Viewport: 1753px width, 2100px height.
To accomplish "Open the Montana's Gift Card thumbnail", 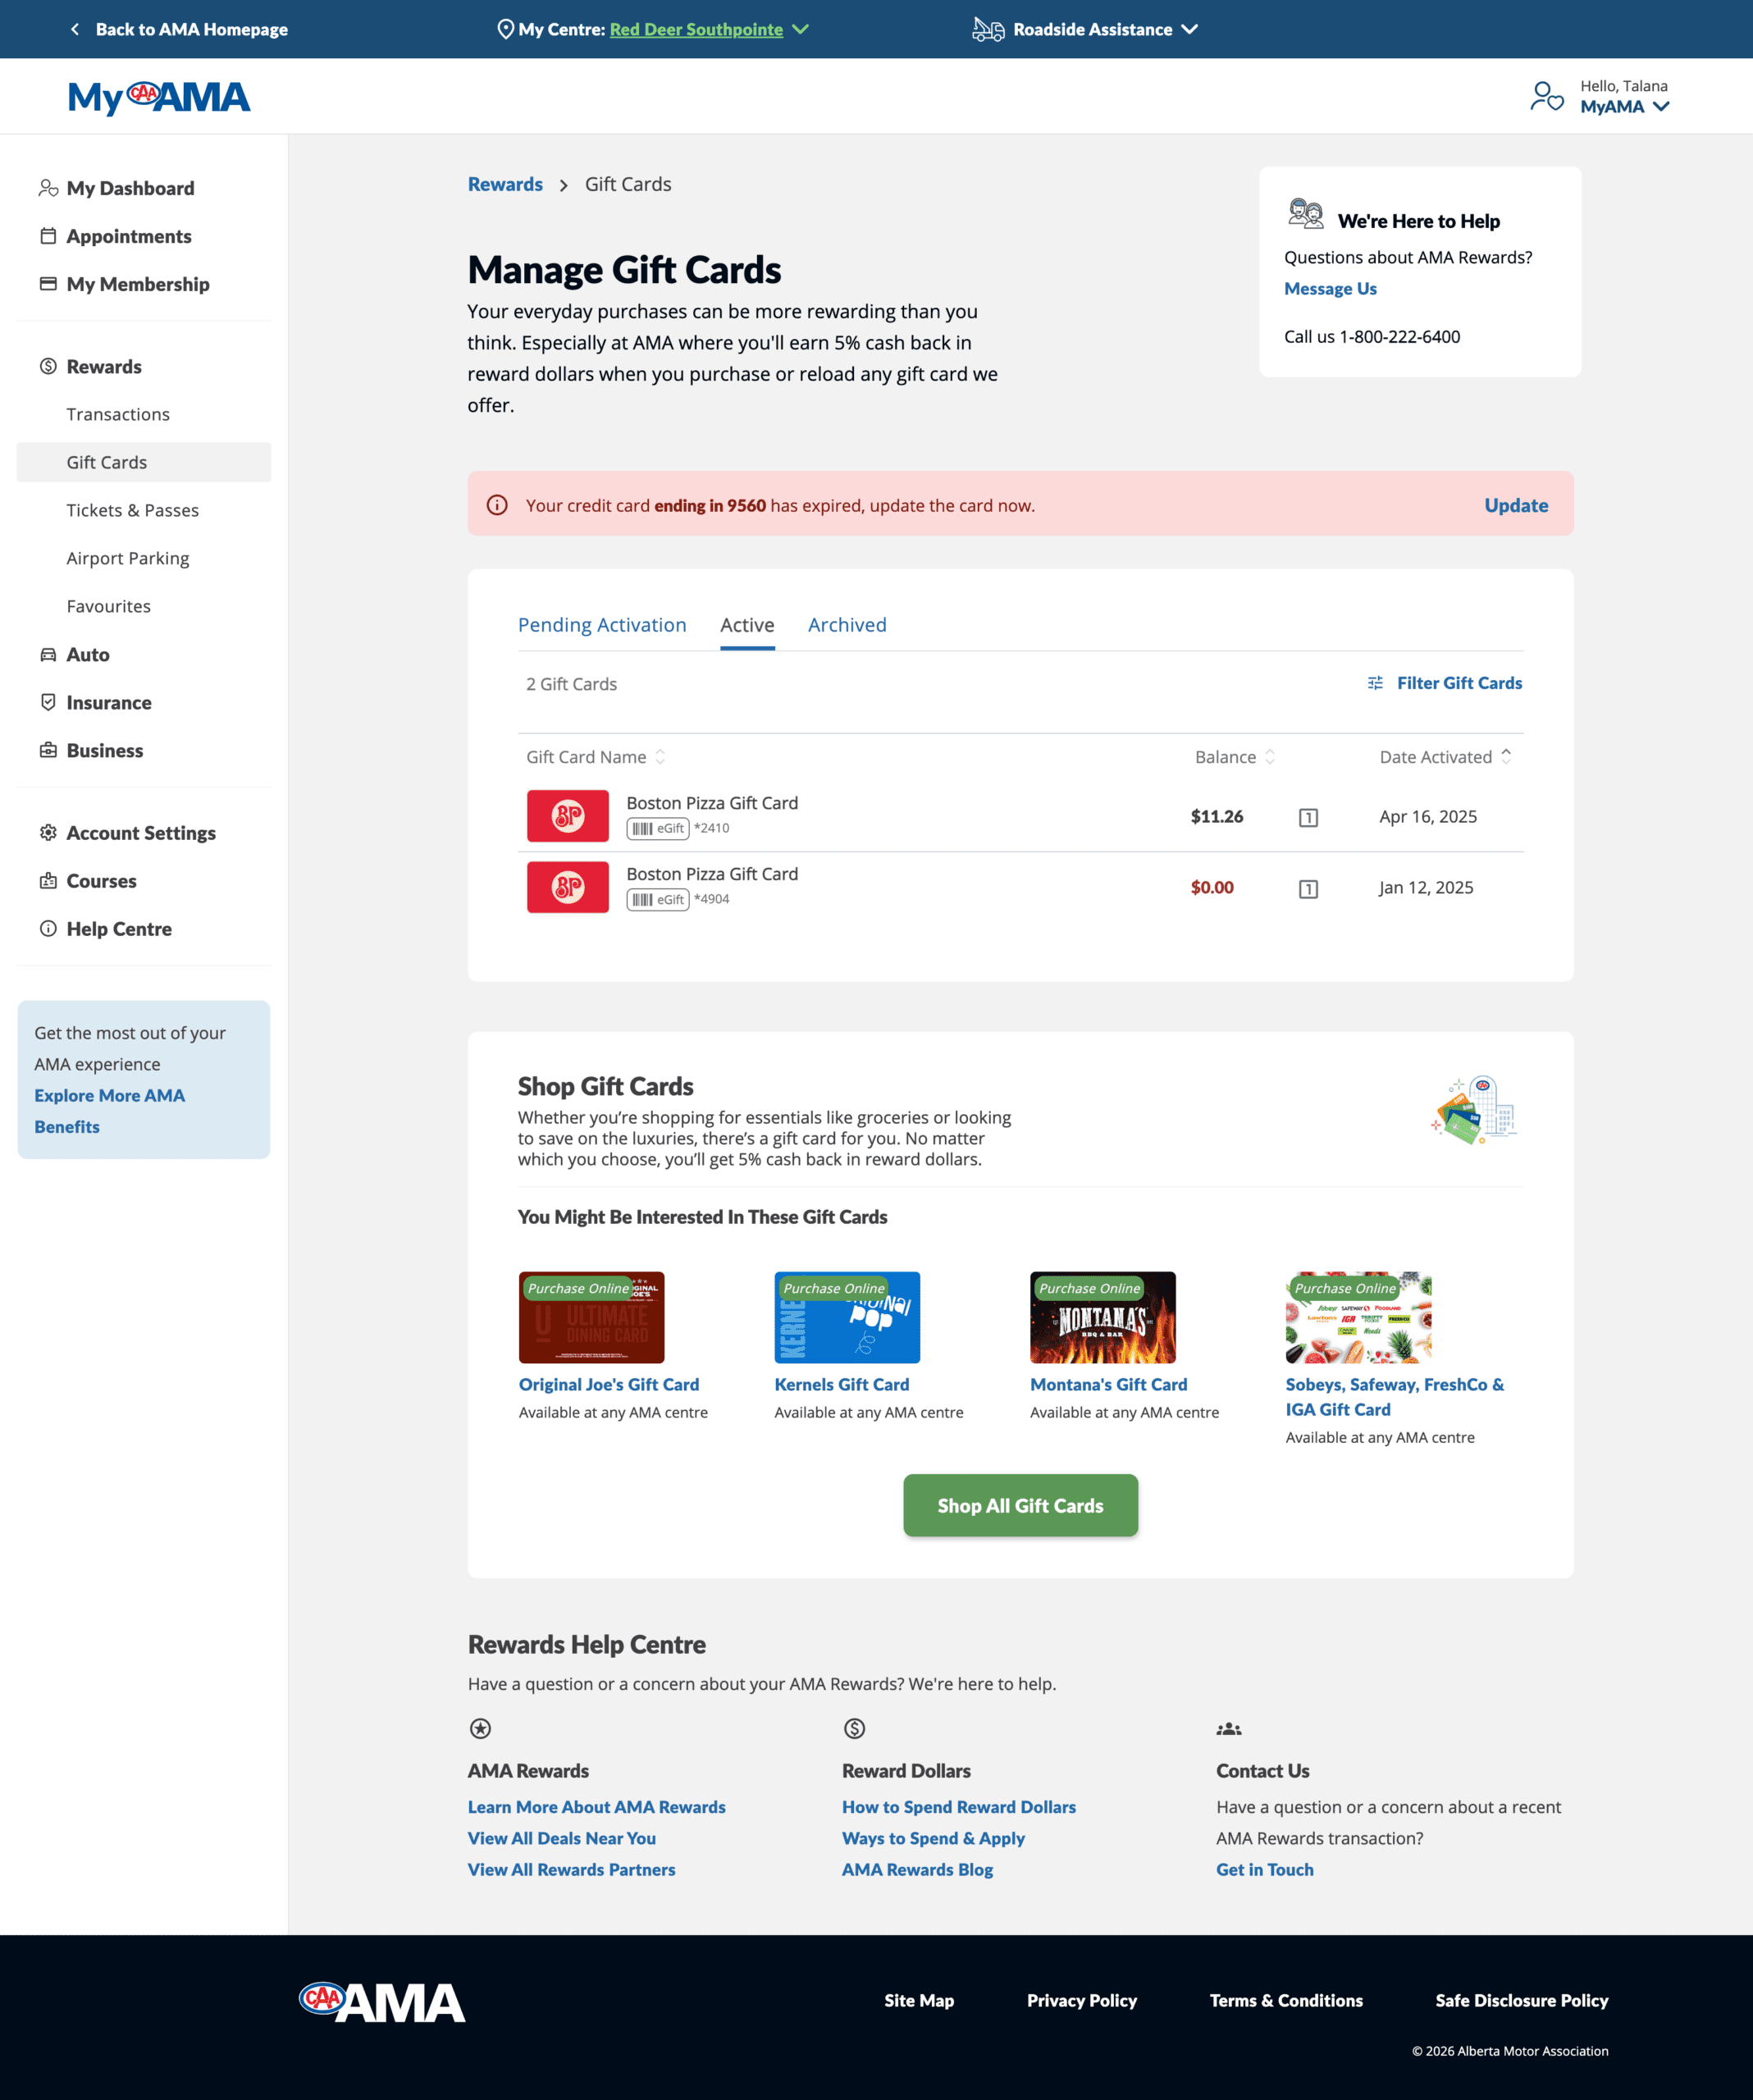I will (1103, 1317).
